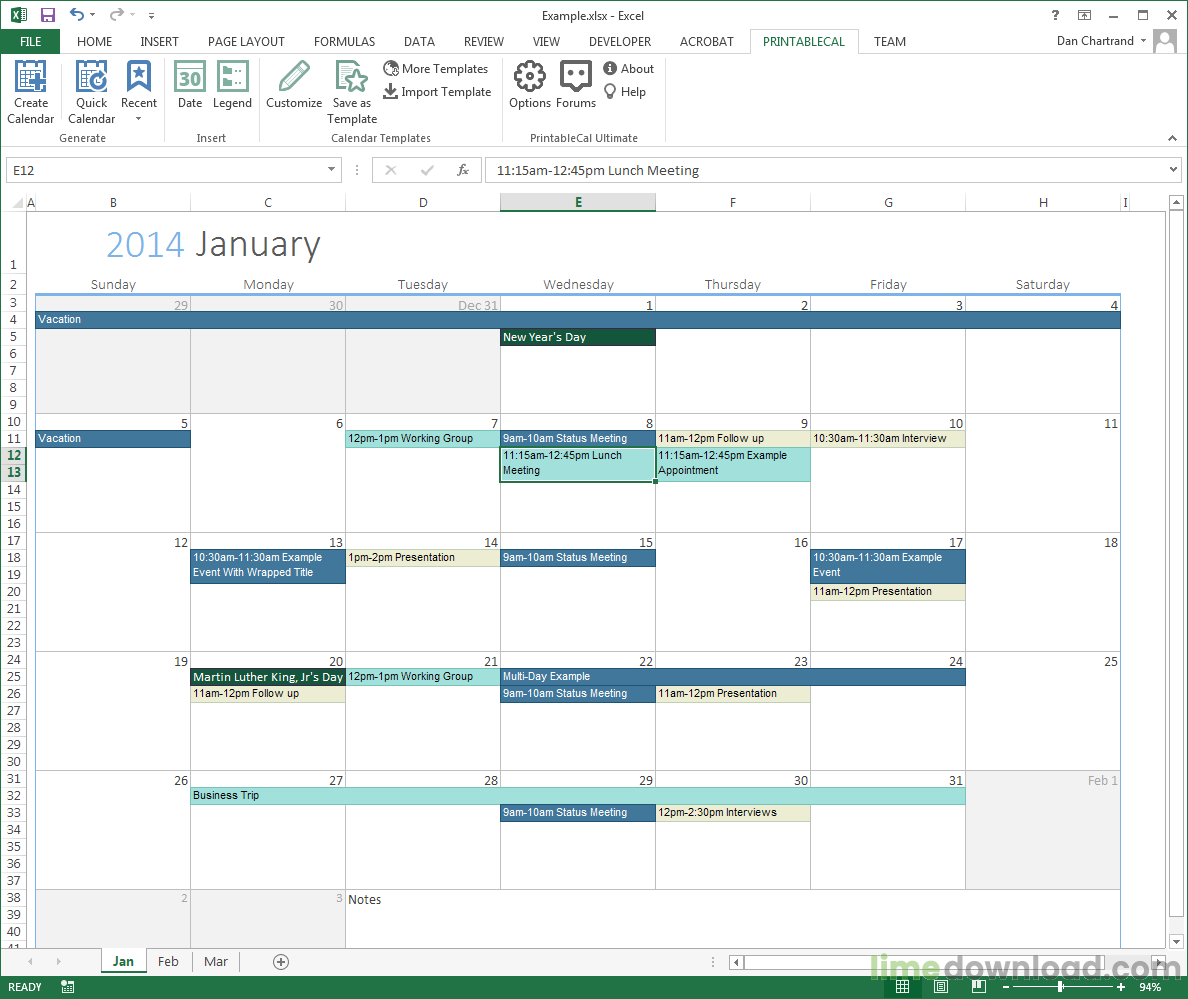Add a new sheet with the plus button

280,961
